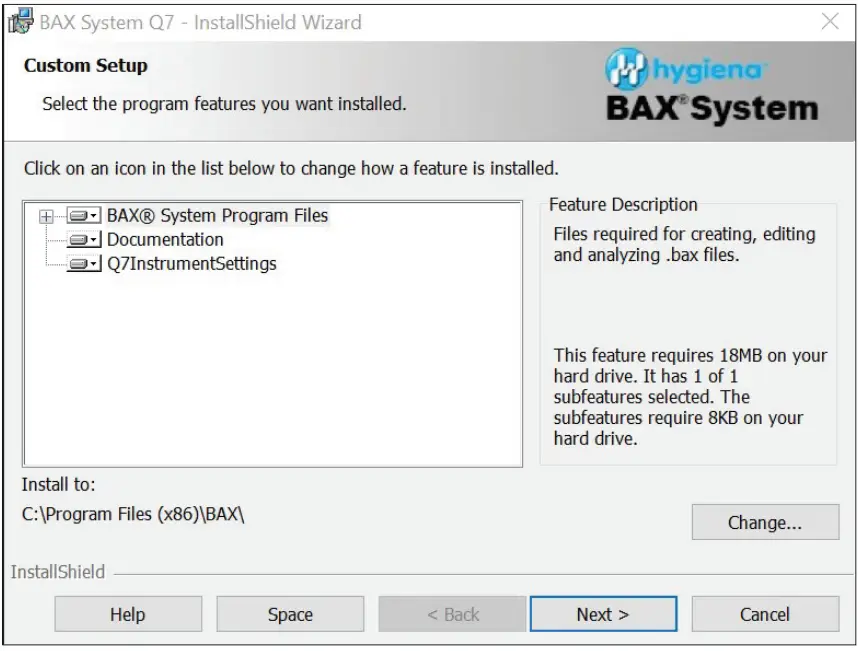The image size is (858, 651).
Task: Cancel the BAX System installation
Action: tap(765, 614)
